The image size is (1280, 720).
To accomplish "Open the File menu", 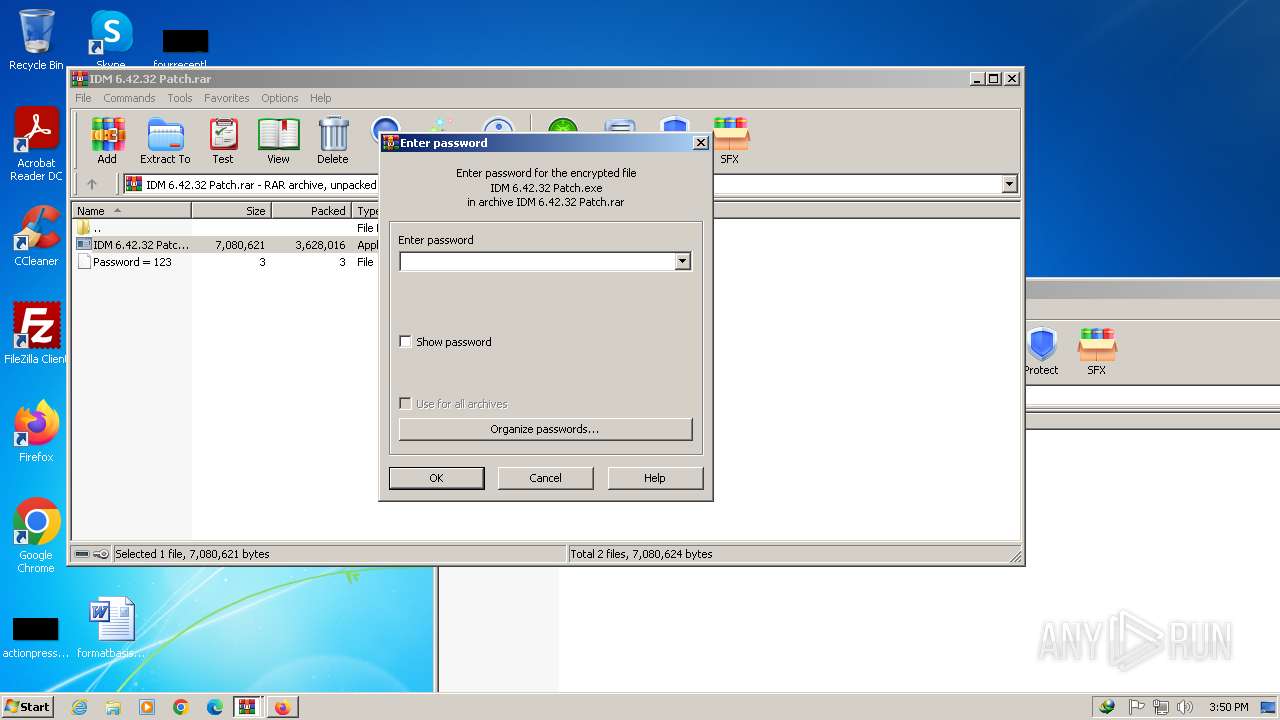I will [83, 98].
